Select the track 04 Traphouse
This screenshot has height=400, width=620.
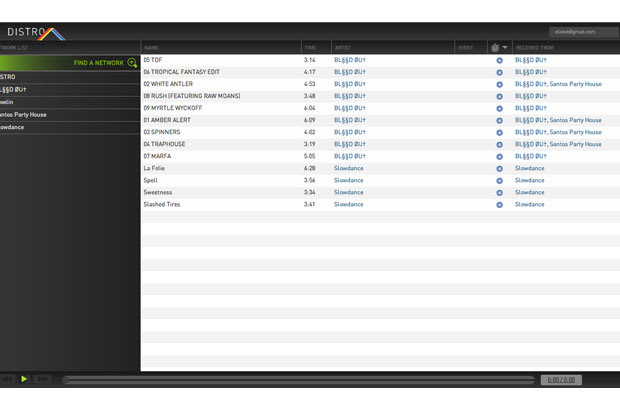click(164, 144)
